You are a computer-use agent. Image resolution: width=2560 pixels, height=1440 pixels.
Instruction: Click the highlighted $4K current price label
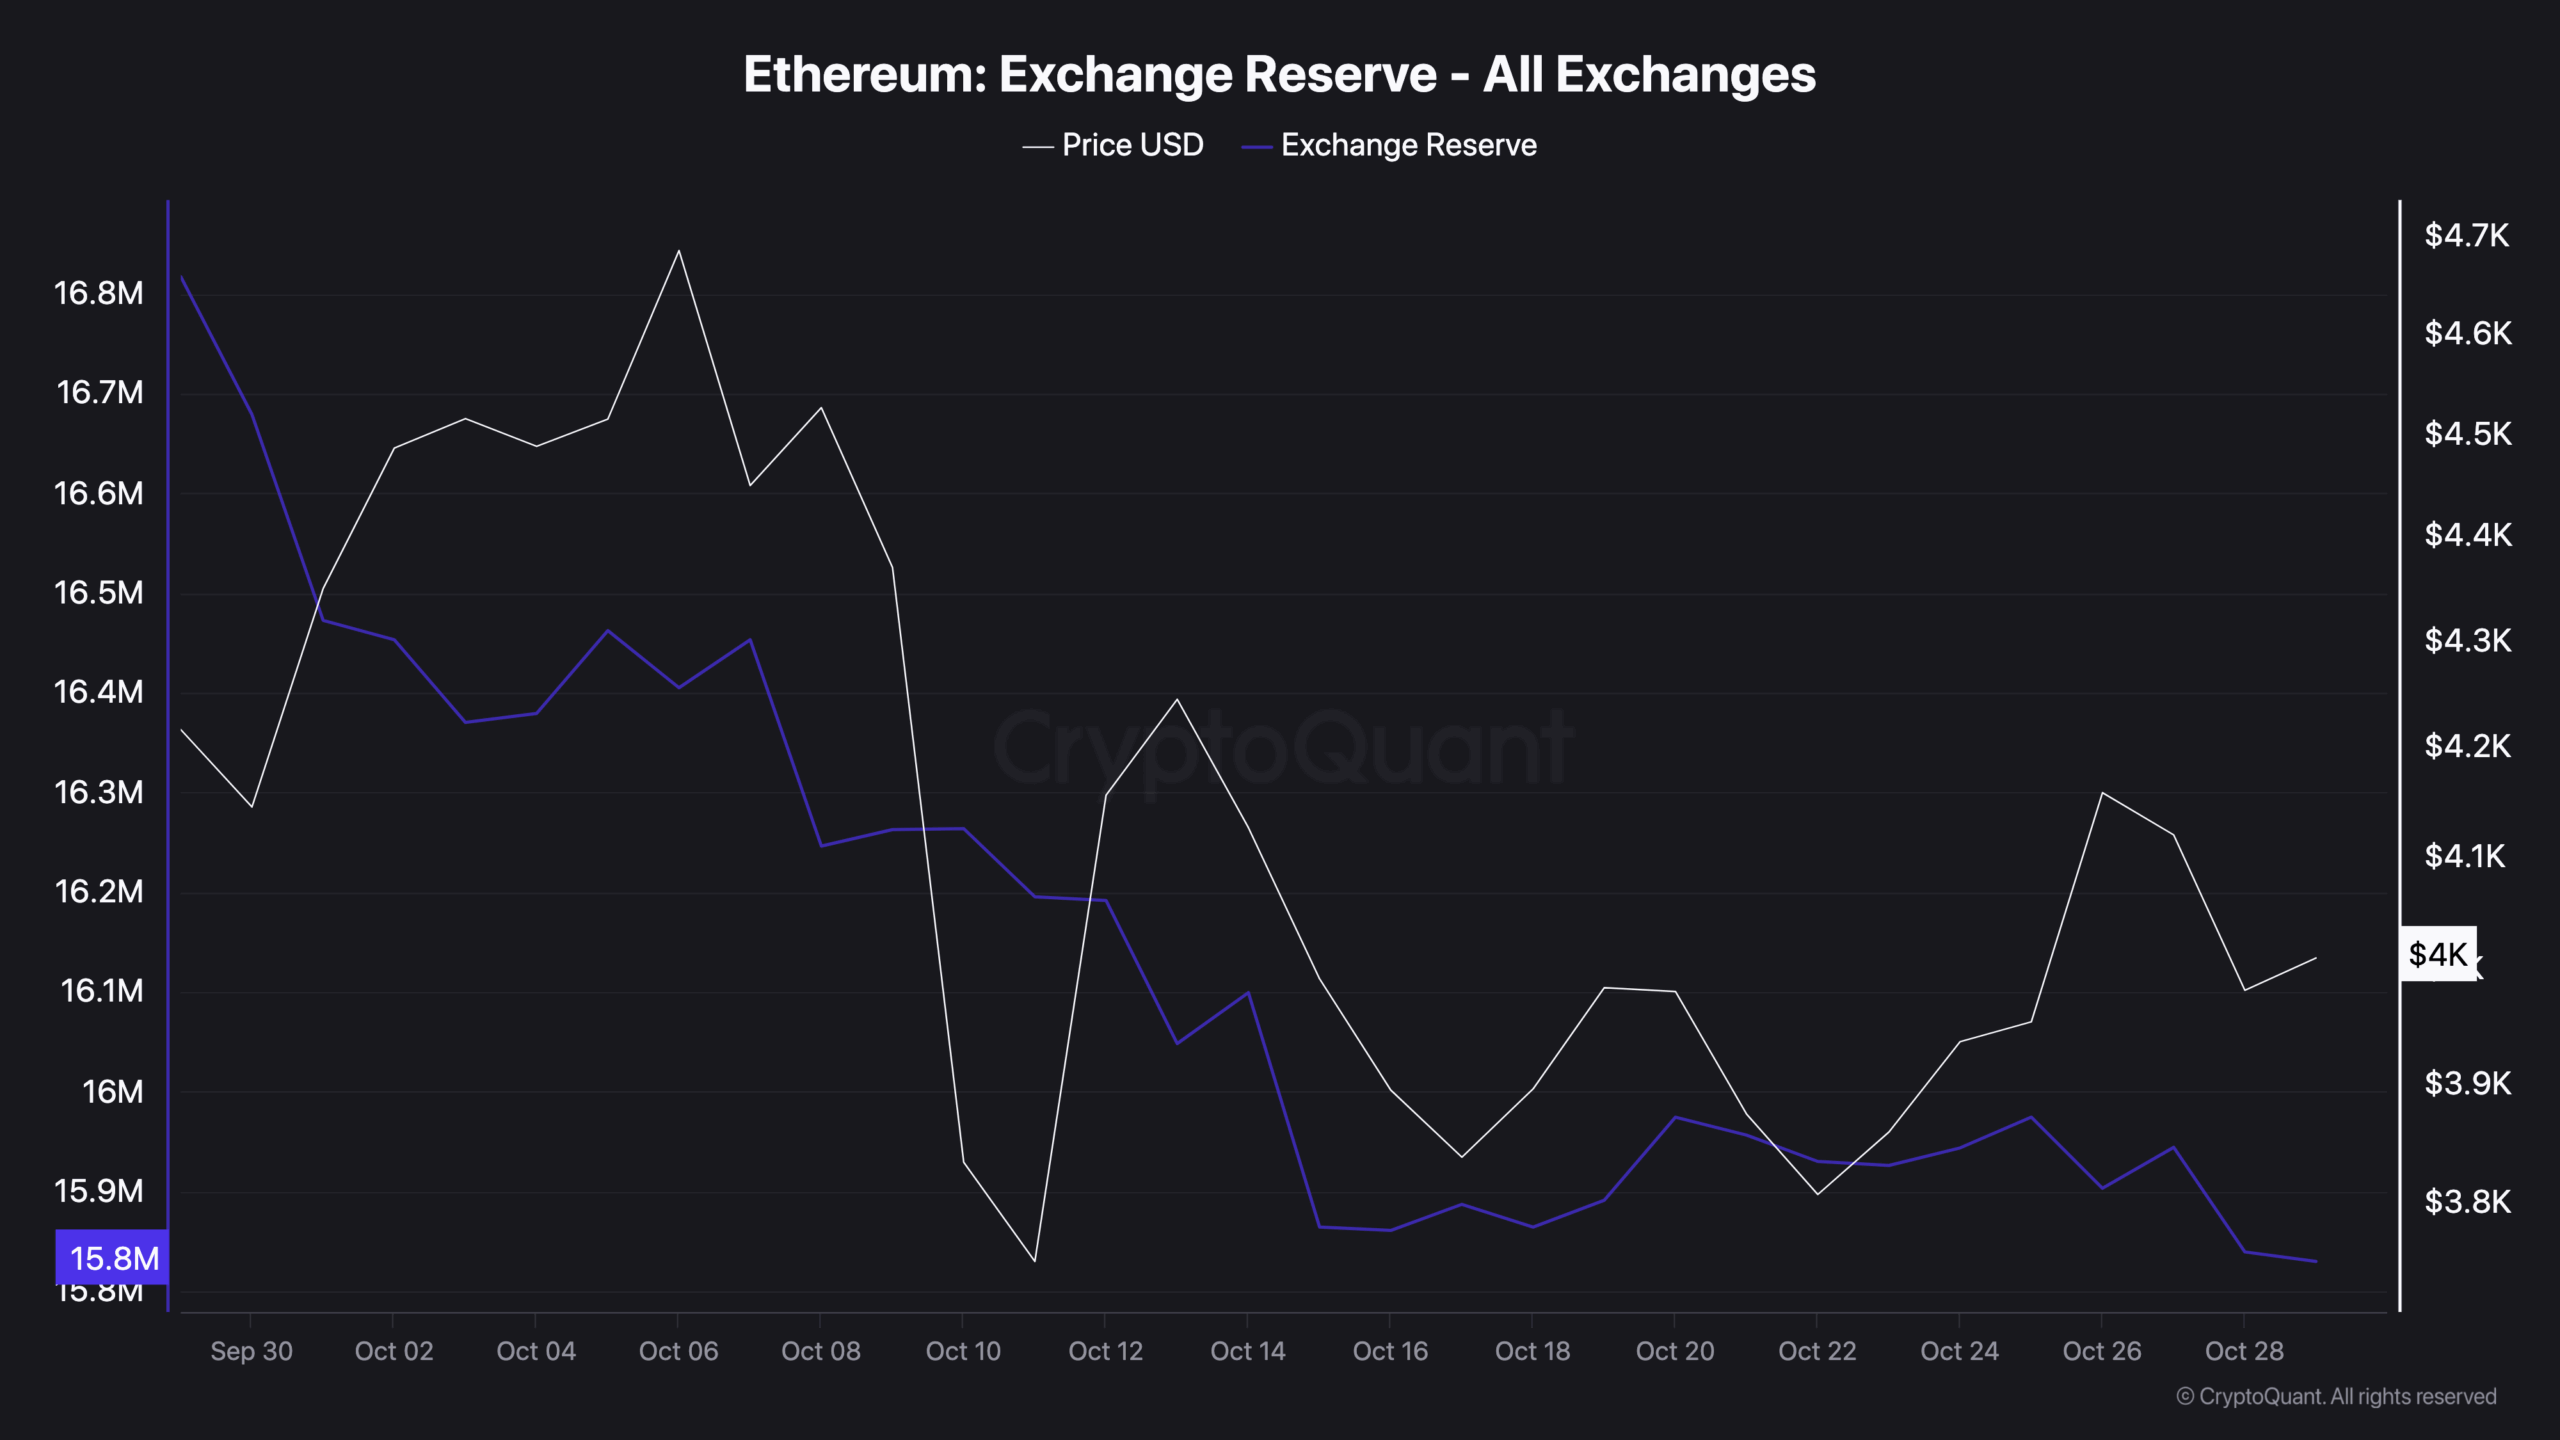(x=2438, y=954)
